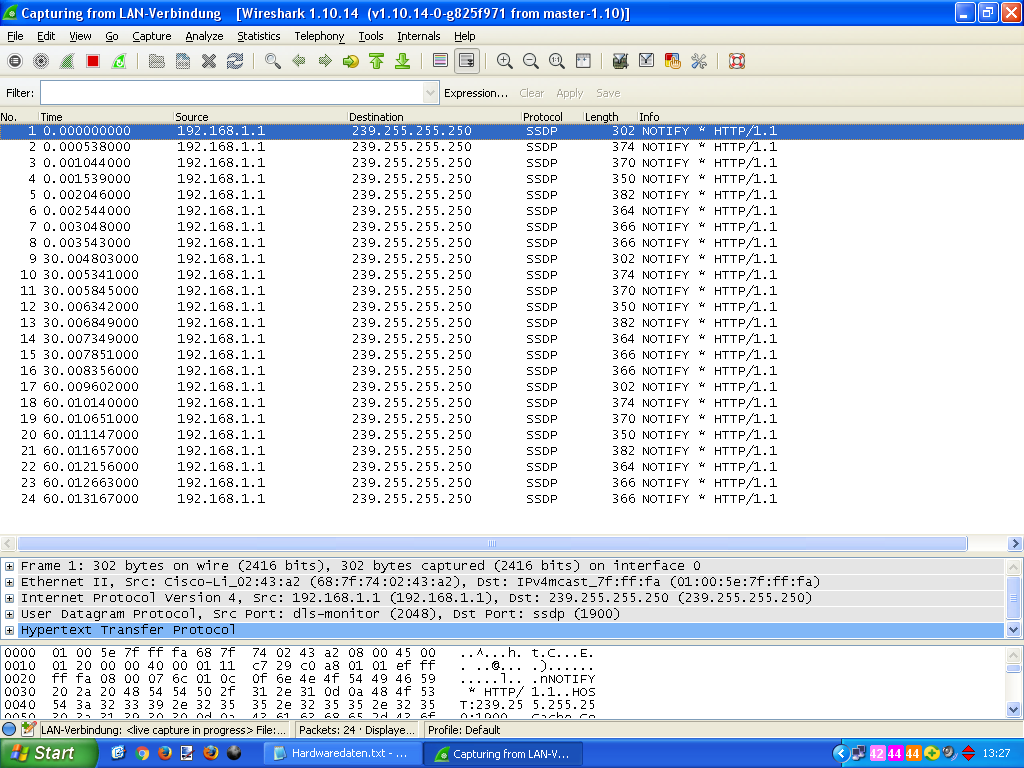Go back in packet history
Screen dimensions: 1024x768
tap(299, 61)
